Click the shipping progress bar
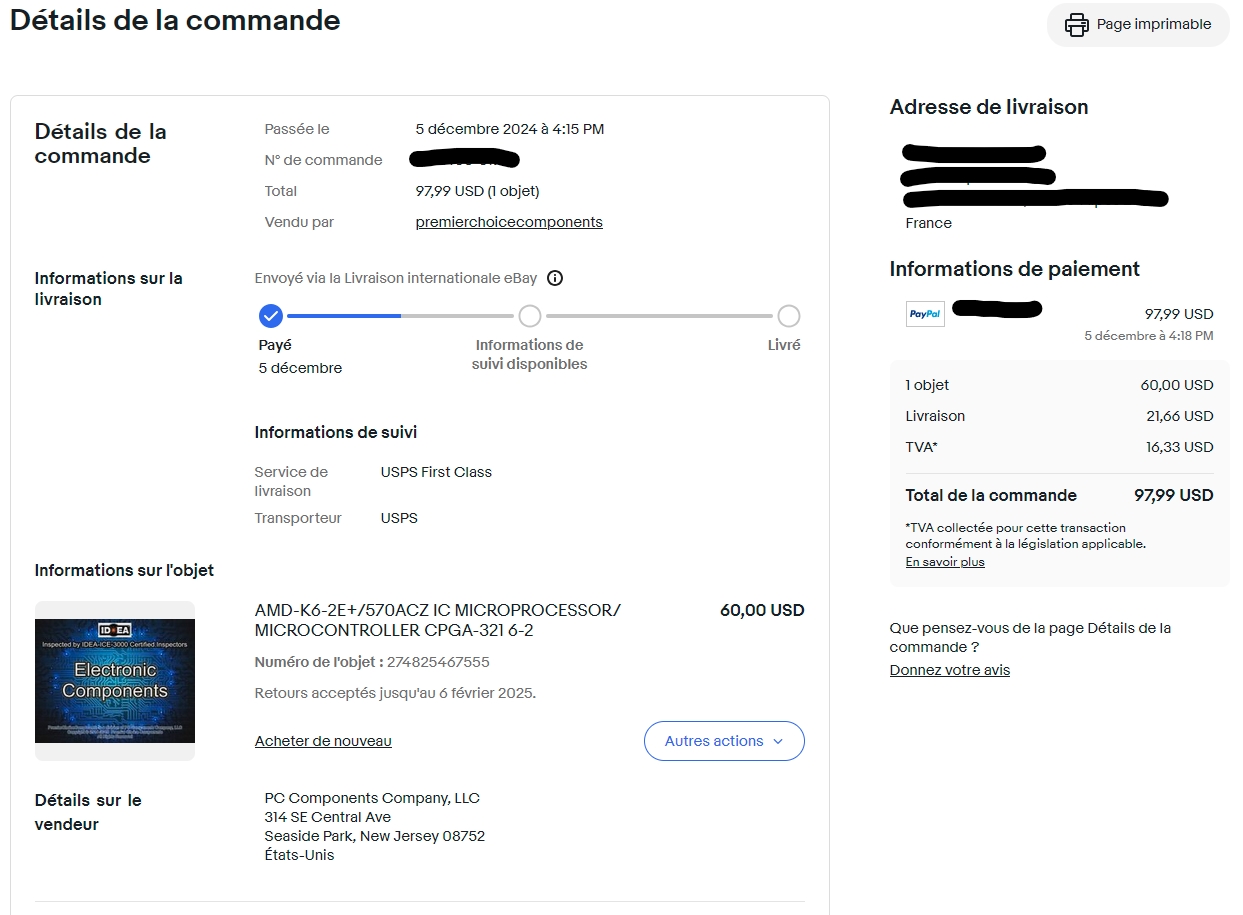 pyautogui.click(x=400, y=316)
